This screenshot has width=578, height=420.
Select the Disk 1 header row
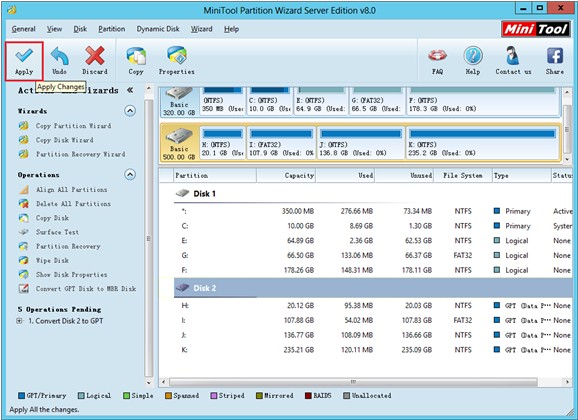tap(372, 194)
